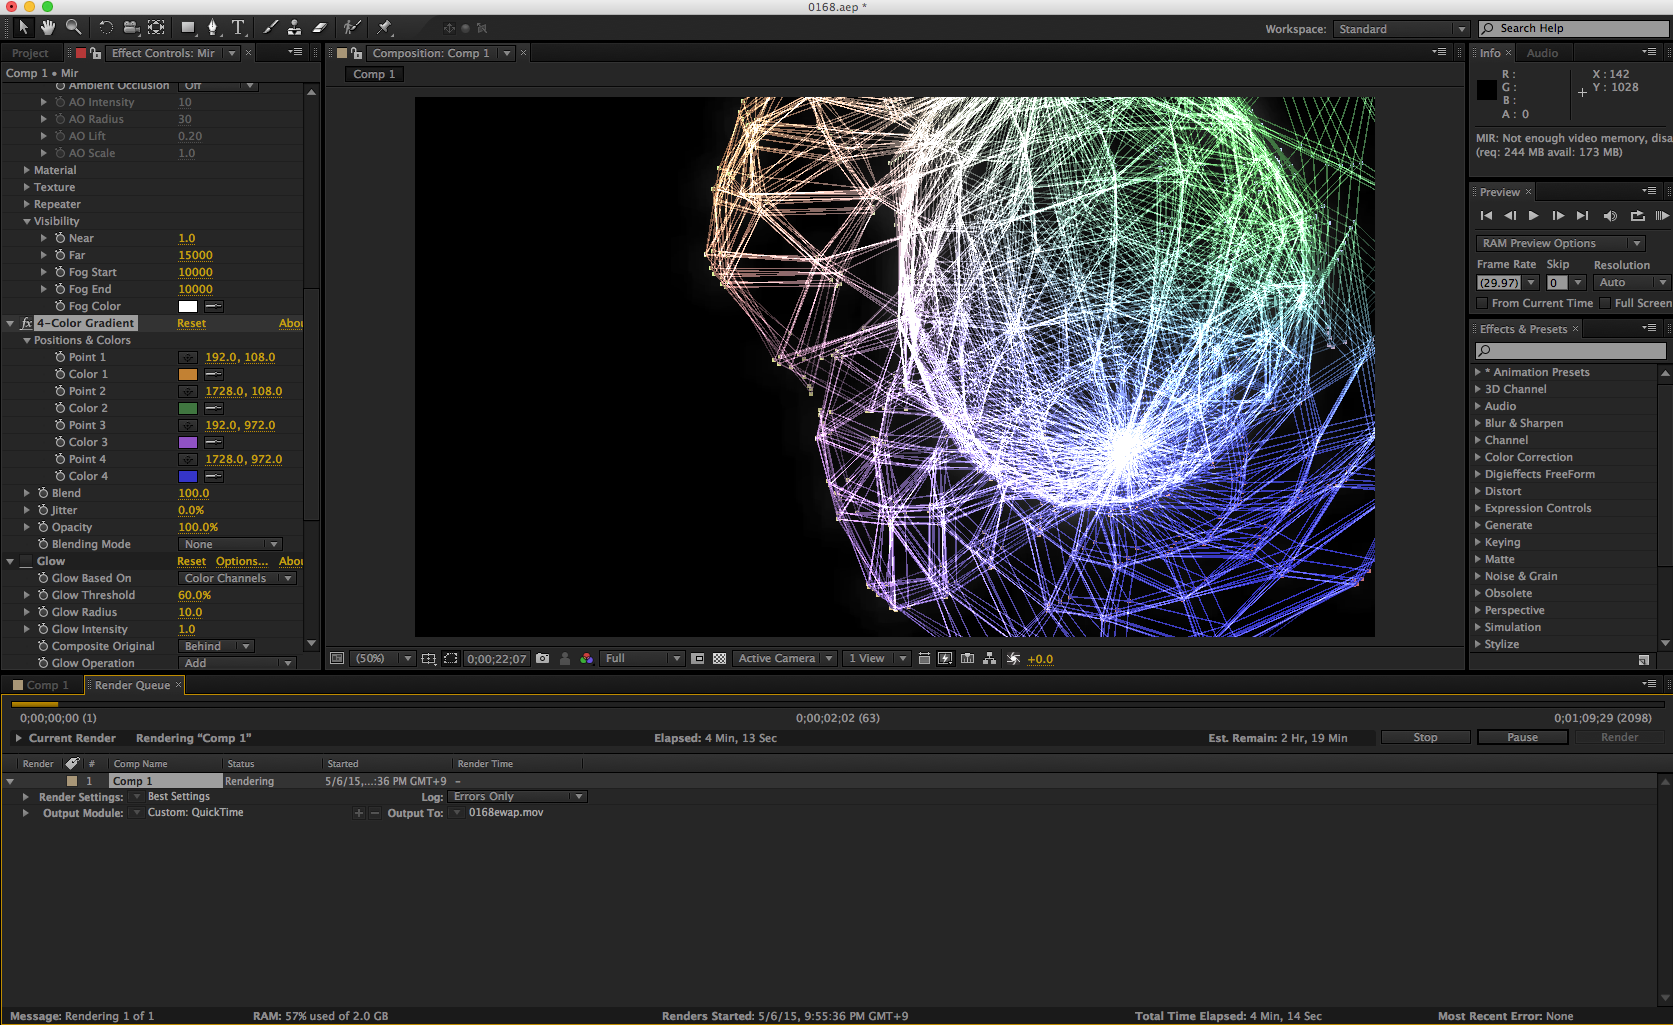Image resolution: width=1673 pixels, height=1025 pixels.
Task: Activate the Puppet Pin tool
Action: [x=383, y=27]
